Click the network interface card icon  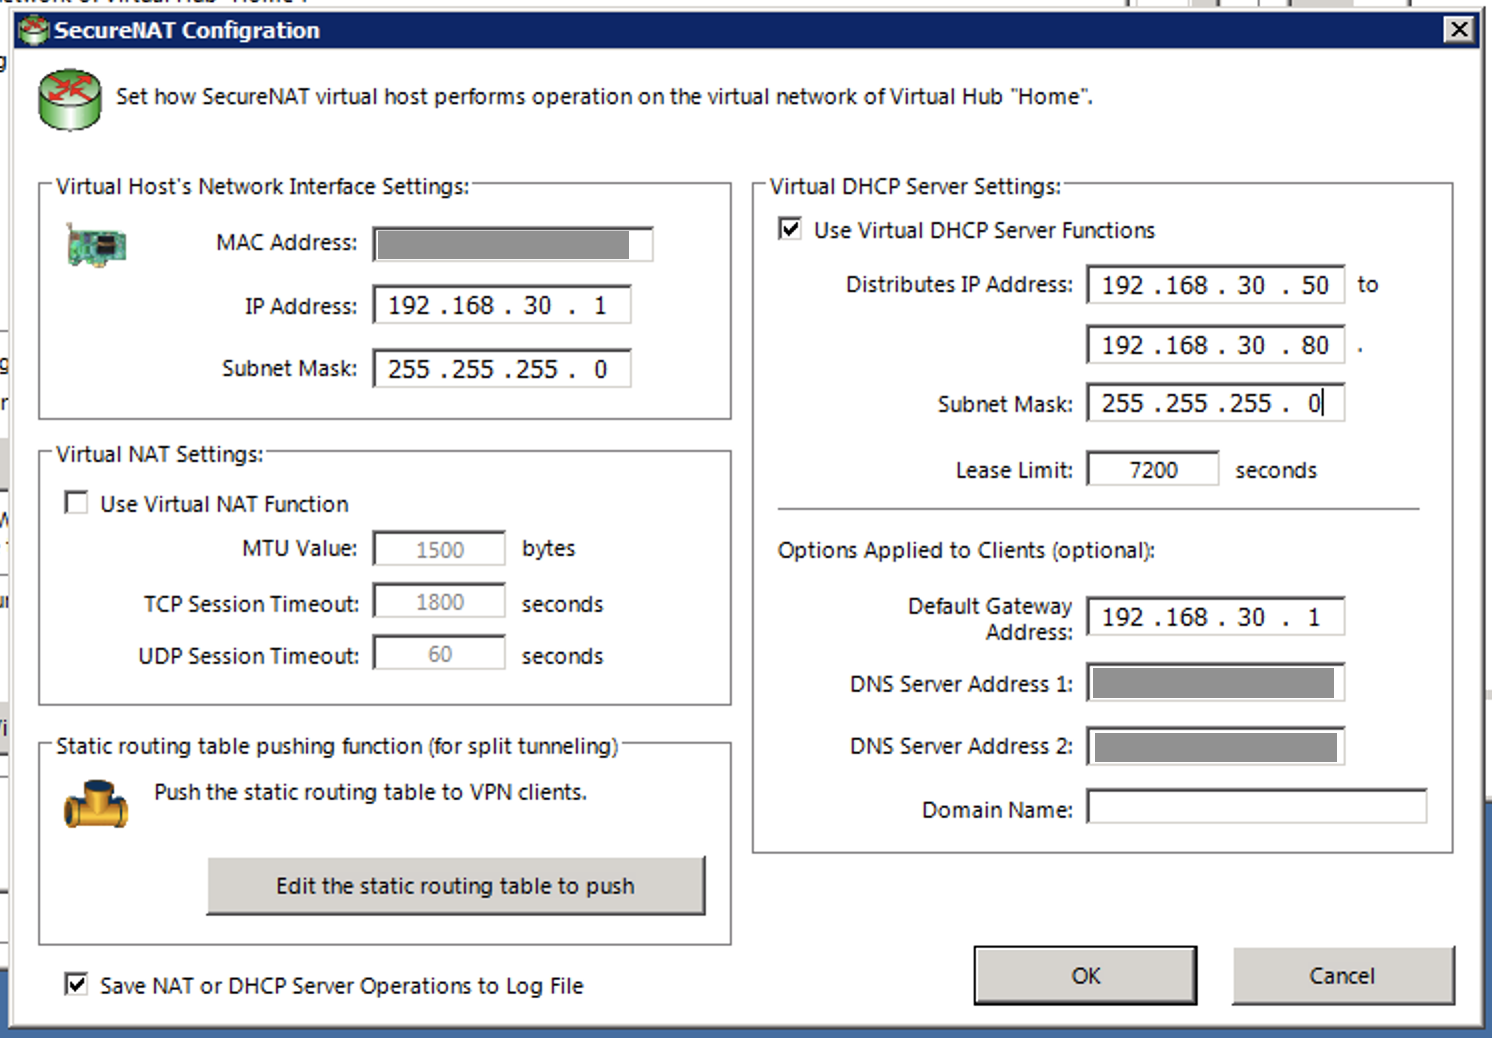coord(96,245)
